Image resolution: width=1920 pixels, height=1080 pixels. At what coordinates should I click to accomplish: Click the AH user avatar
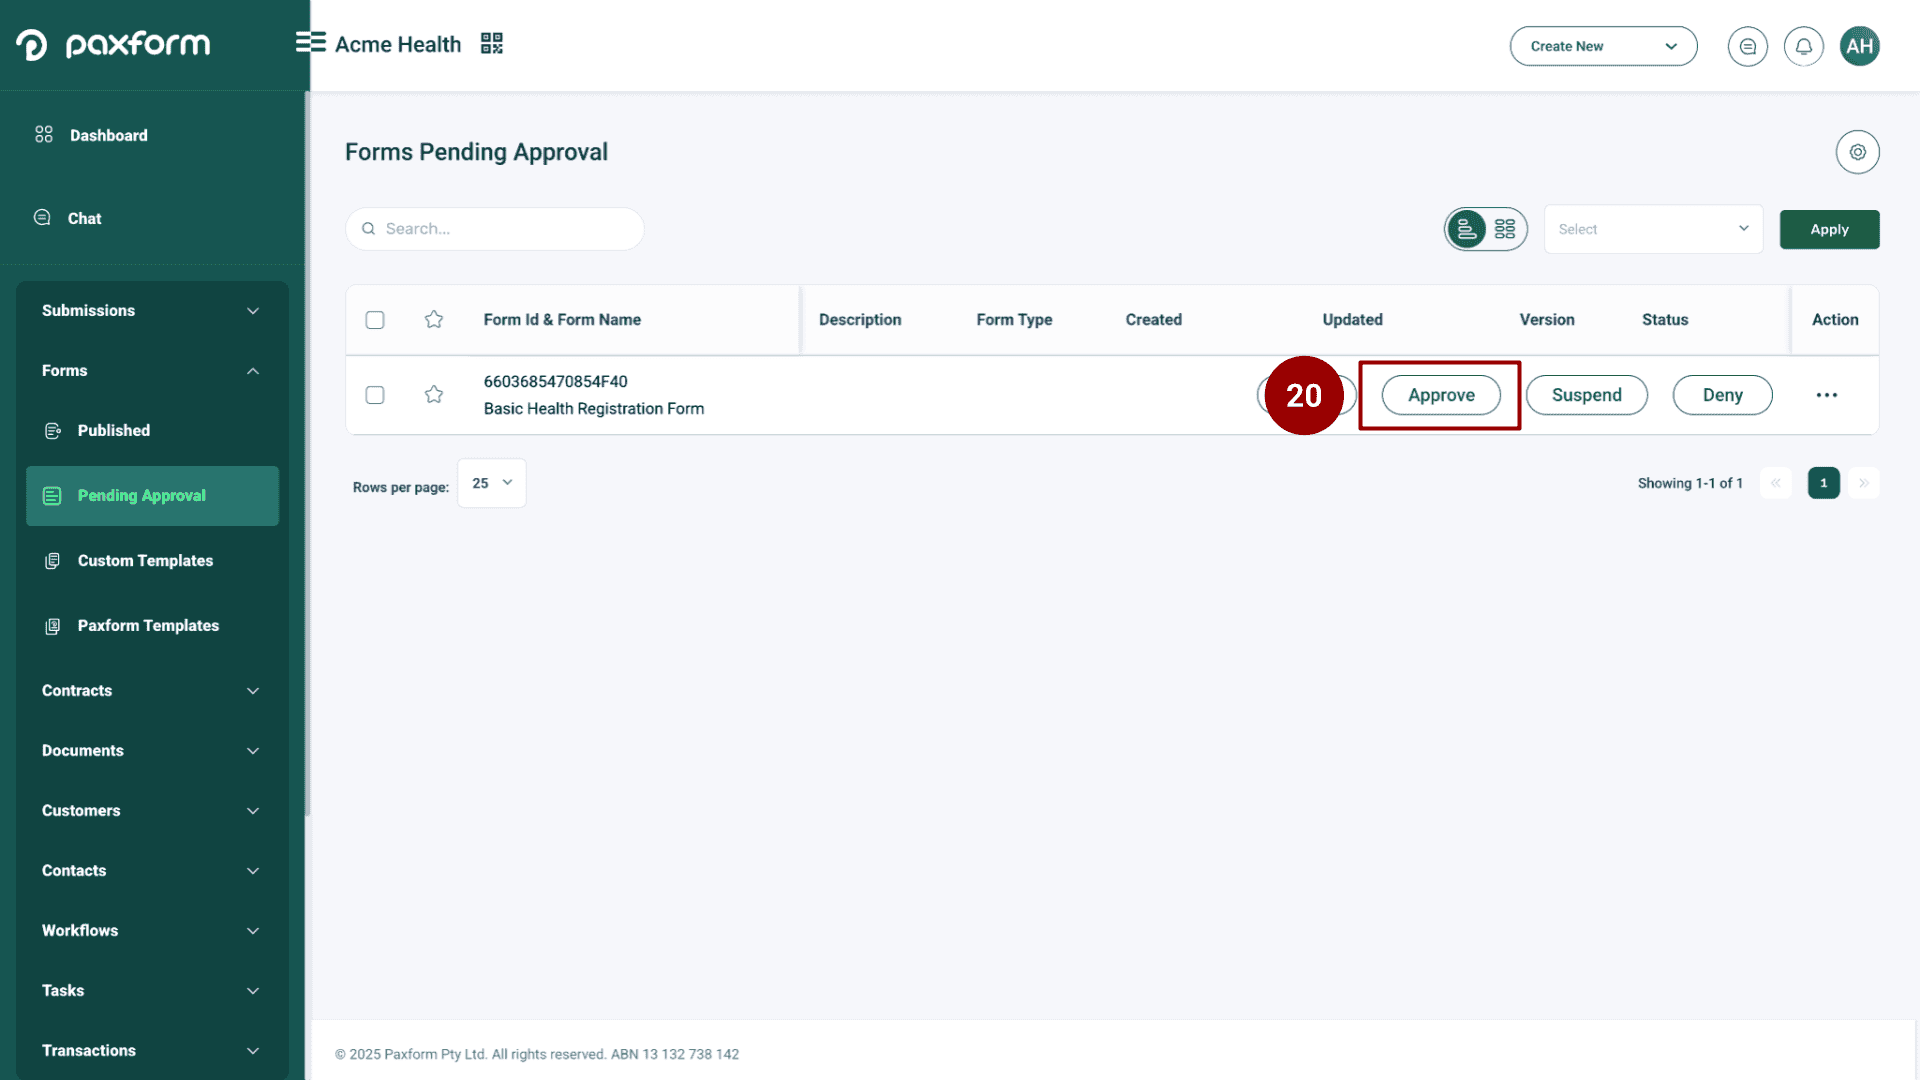tap(1859, 46)
